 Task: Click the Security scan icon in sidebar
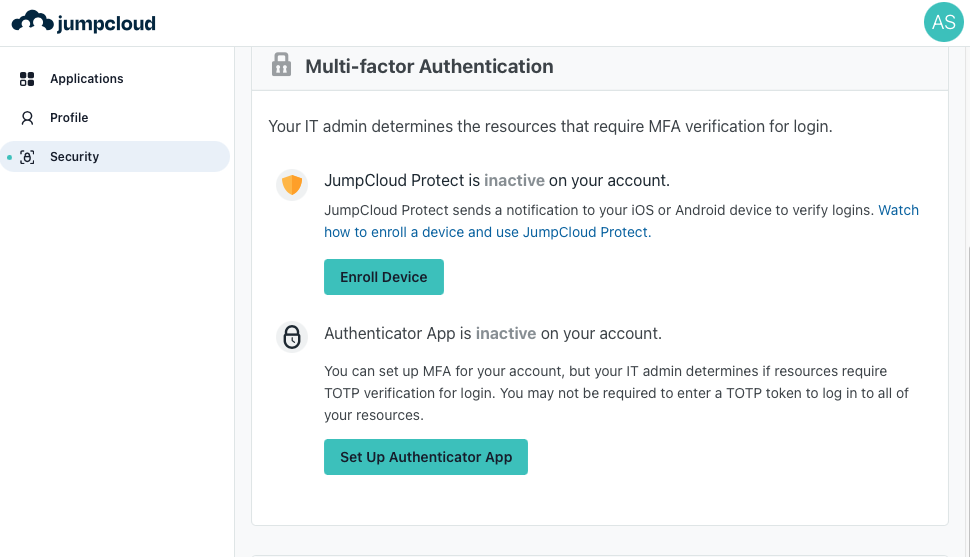pyautogui.click(x=27, y=157)
